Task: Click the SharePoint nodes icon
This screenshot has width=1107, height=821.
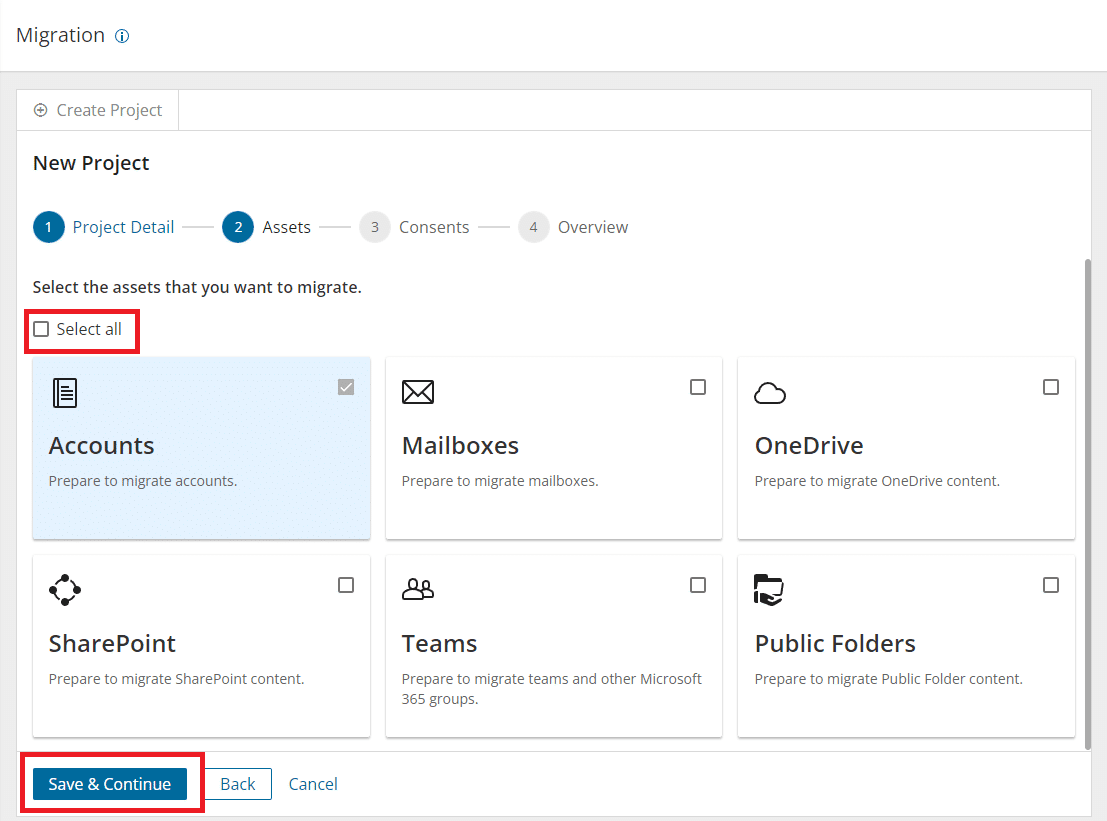Action: pyautogui.click(x=65, y=589)
